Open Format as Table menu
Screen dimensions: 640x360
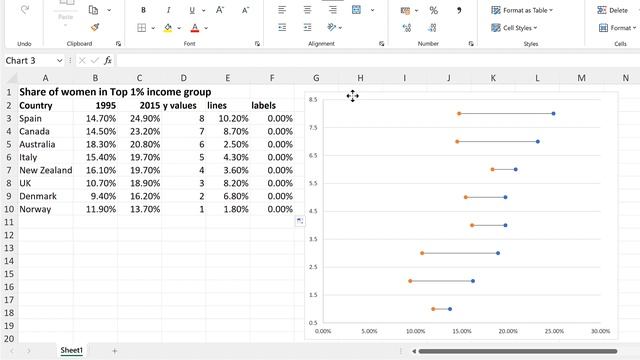pos(522,10)
